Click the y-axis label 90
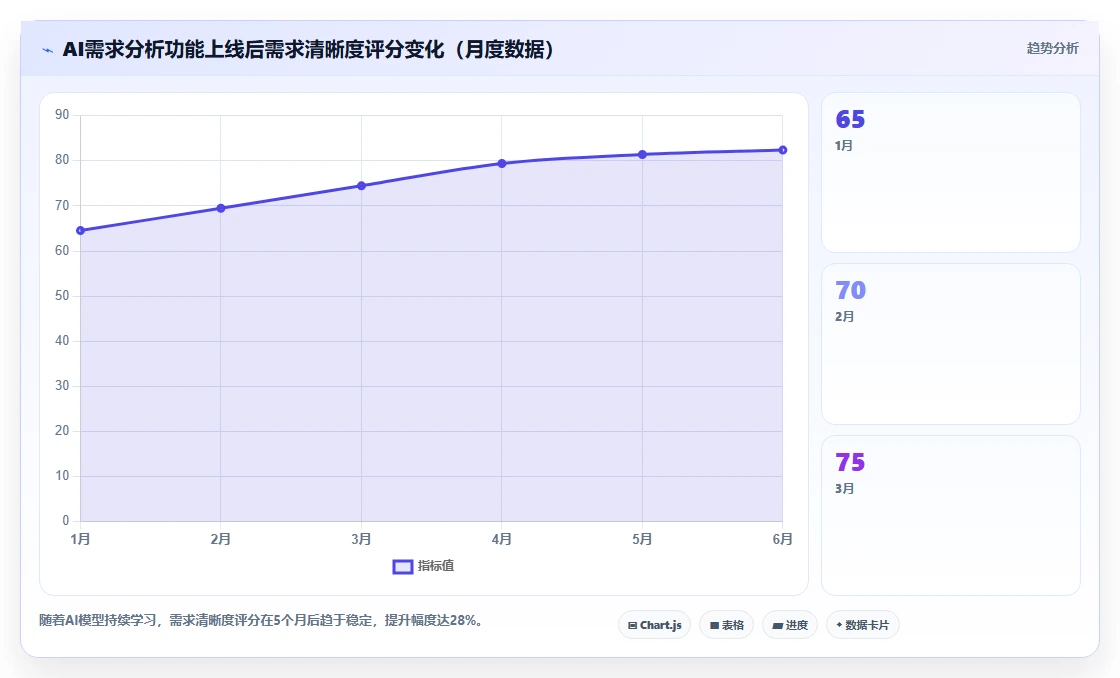This screenshot has width=1120, height=678. (x=62, y=114)
